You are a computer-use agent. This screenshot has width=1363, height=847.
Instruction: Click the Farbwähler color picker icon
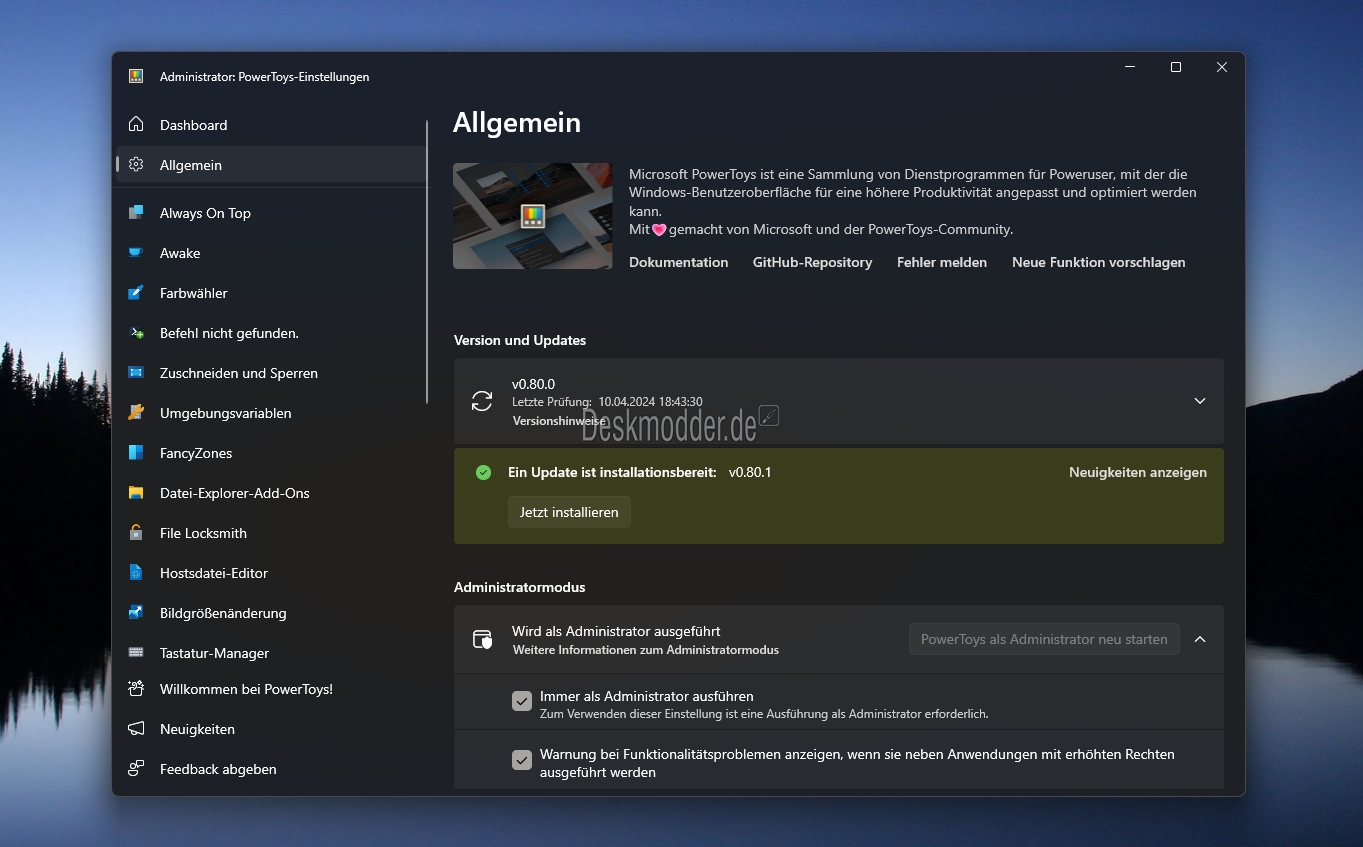[136, 292]
